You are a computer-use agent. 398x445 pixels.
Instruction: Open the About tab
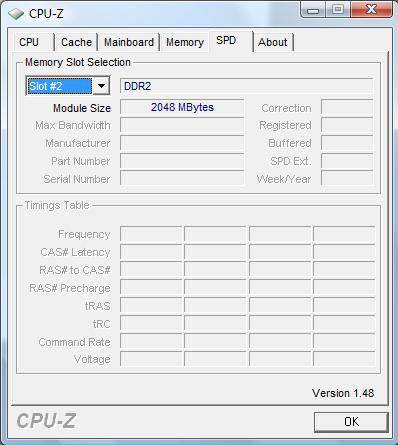tap(273, 42)
